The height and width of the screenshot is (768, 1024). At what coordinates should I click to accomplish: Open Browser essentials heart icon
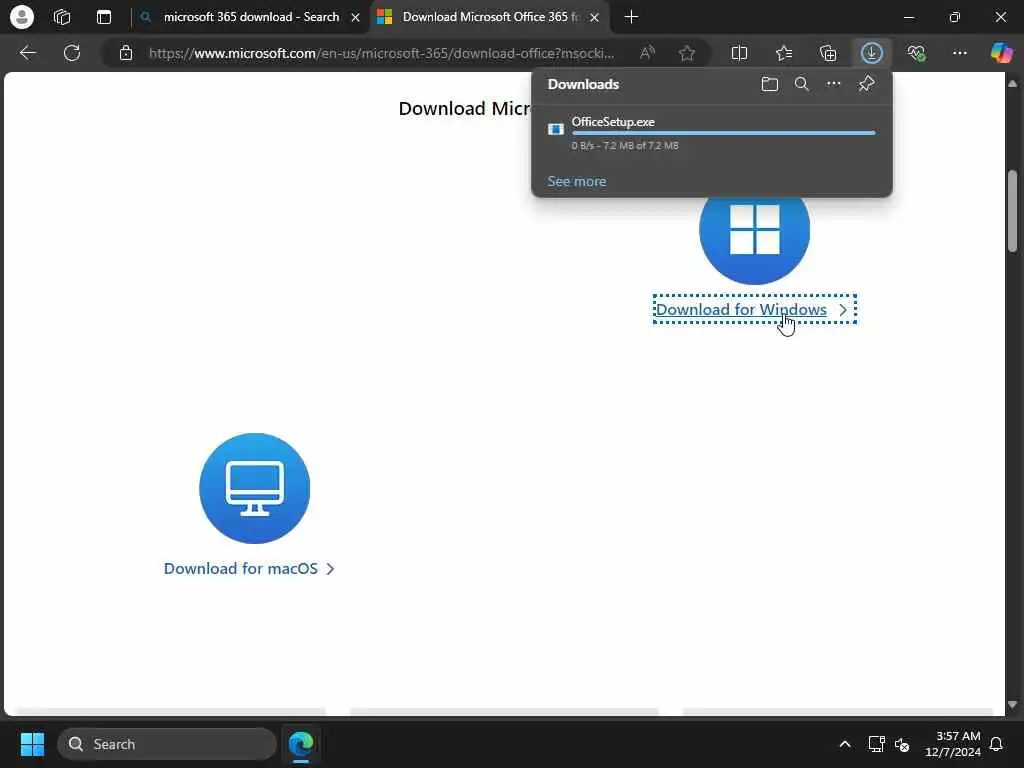tap(916, 53)
